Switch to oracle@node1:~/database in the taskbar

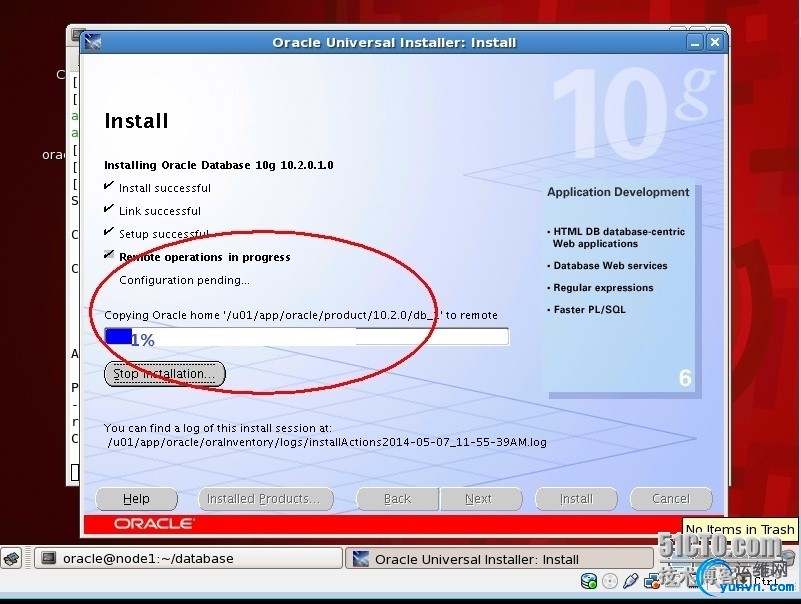coord(188,558)
